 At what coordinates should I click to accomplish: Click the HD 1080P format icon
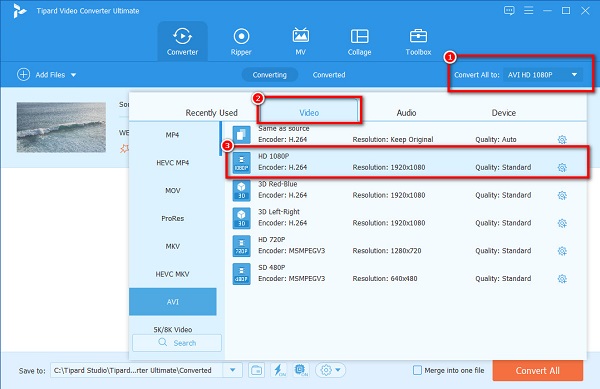pyautogui.click(x=241, y=163)
